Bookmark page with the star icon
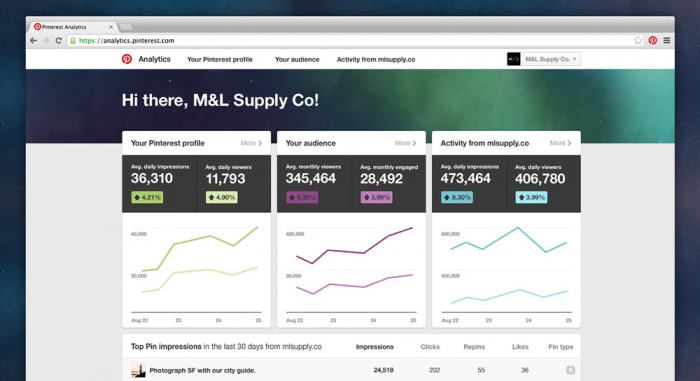 tap(638, 40)
